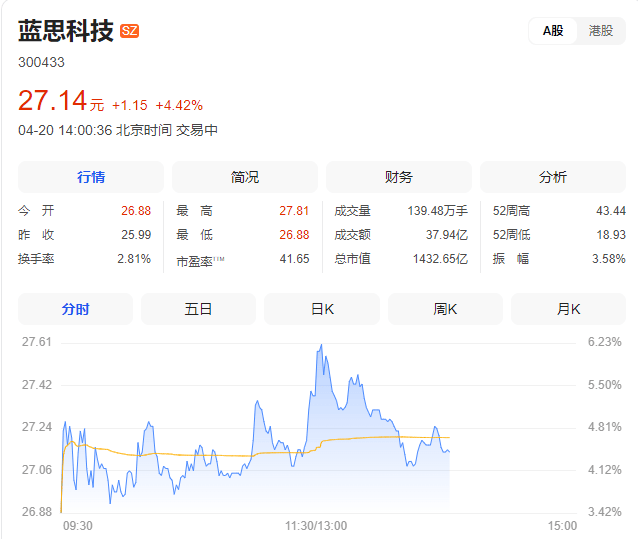
Task: Click the 11:30/13:00 time axis label
Action: (316, 526)
